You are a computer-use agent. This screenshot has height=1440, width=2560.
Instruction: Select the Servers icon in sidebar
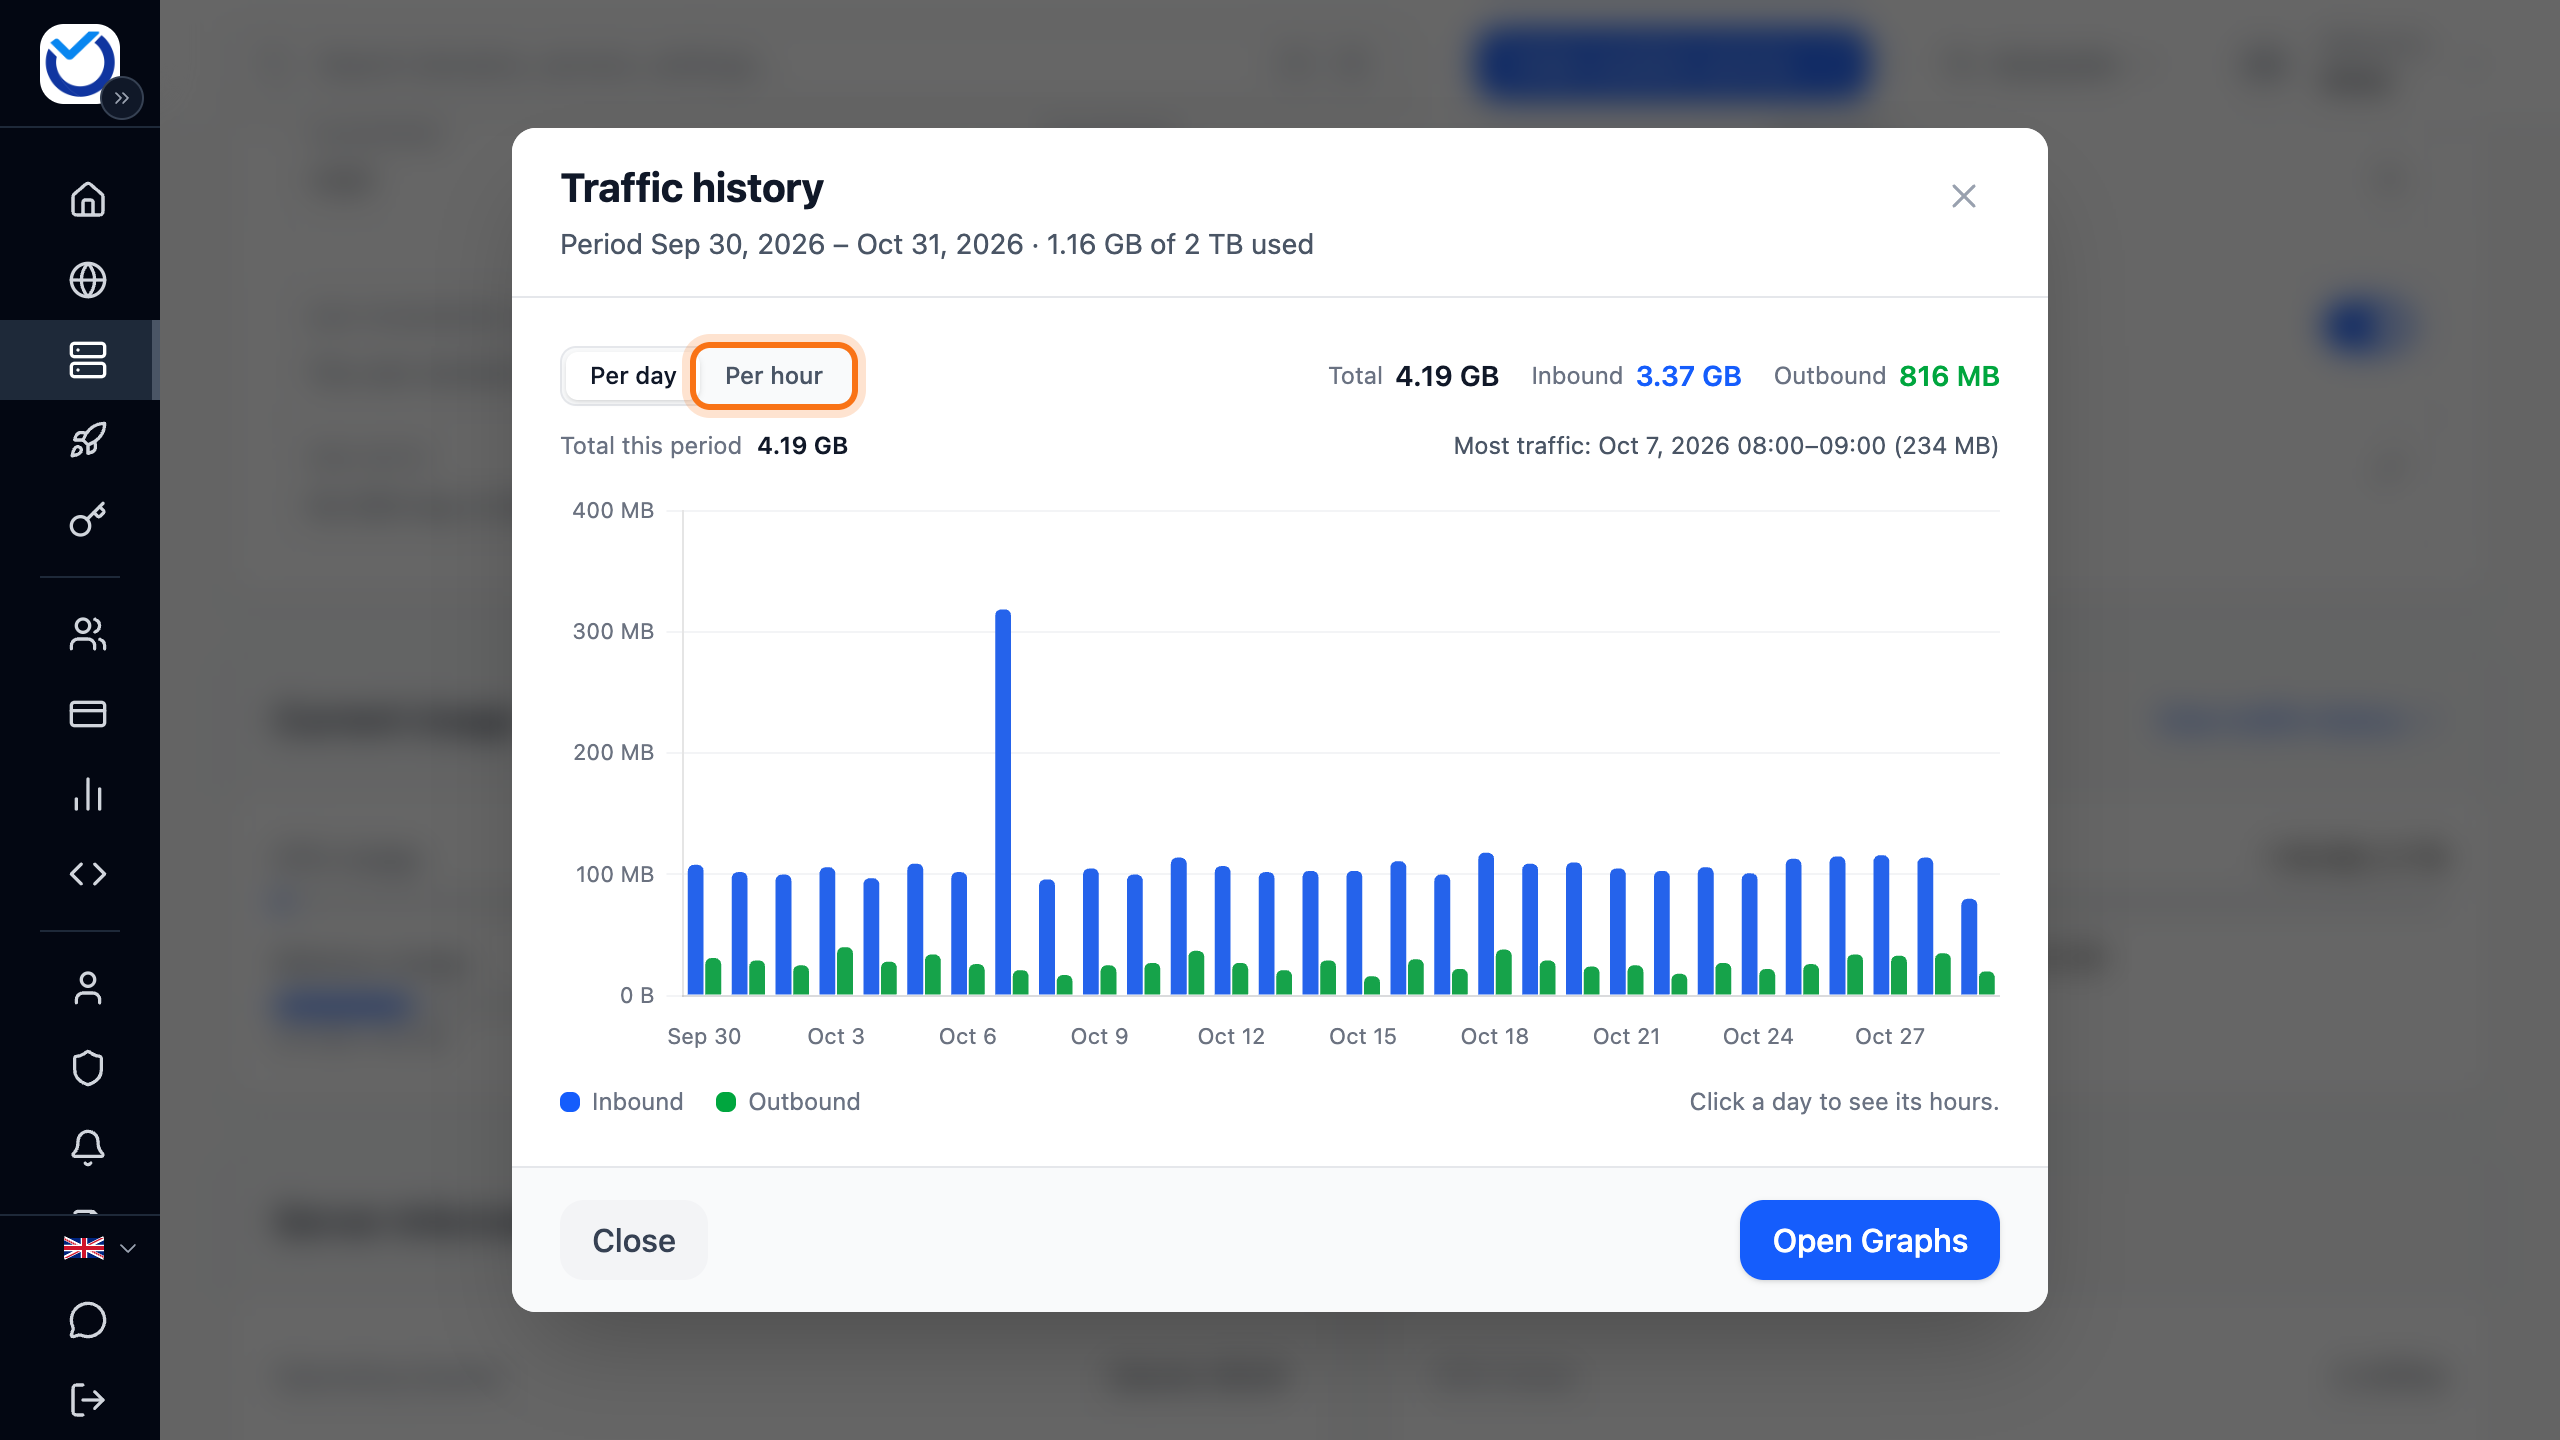88,360
